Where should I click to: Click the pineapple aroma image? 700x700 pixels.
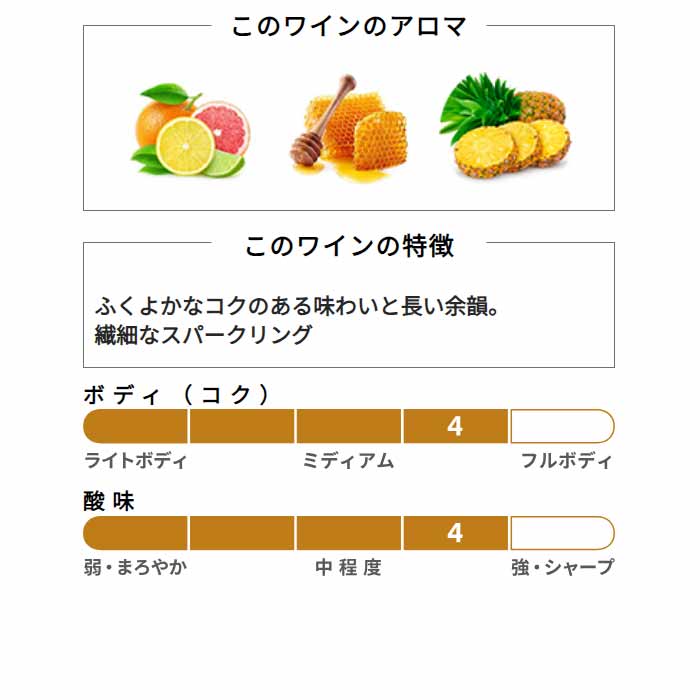click(x=505, y=127)
